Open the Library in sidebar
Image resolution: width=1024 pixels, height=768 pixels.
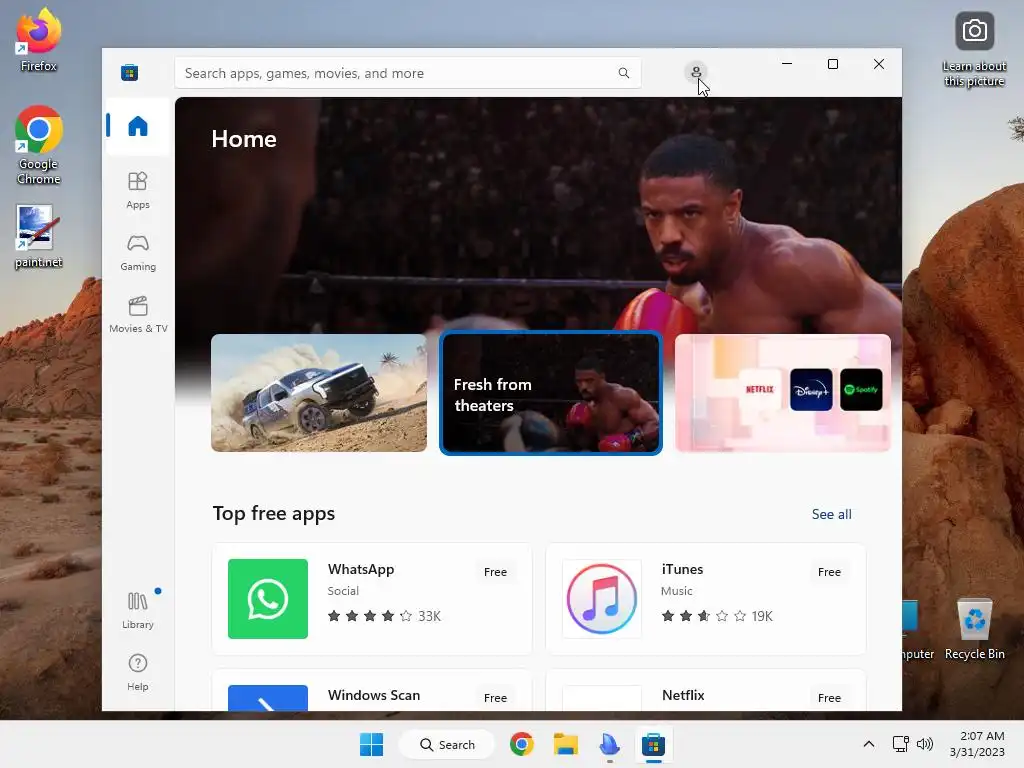[138, 611]
